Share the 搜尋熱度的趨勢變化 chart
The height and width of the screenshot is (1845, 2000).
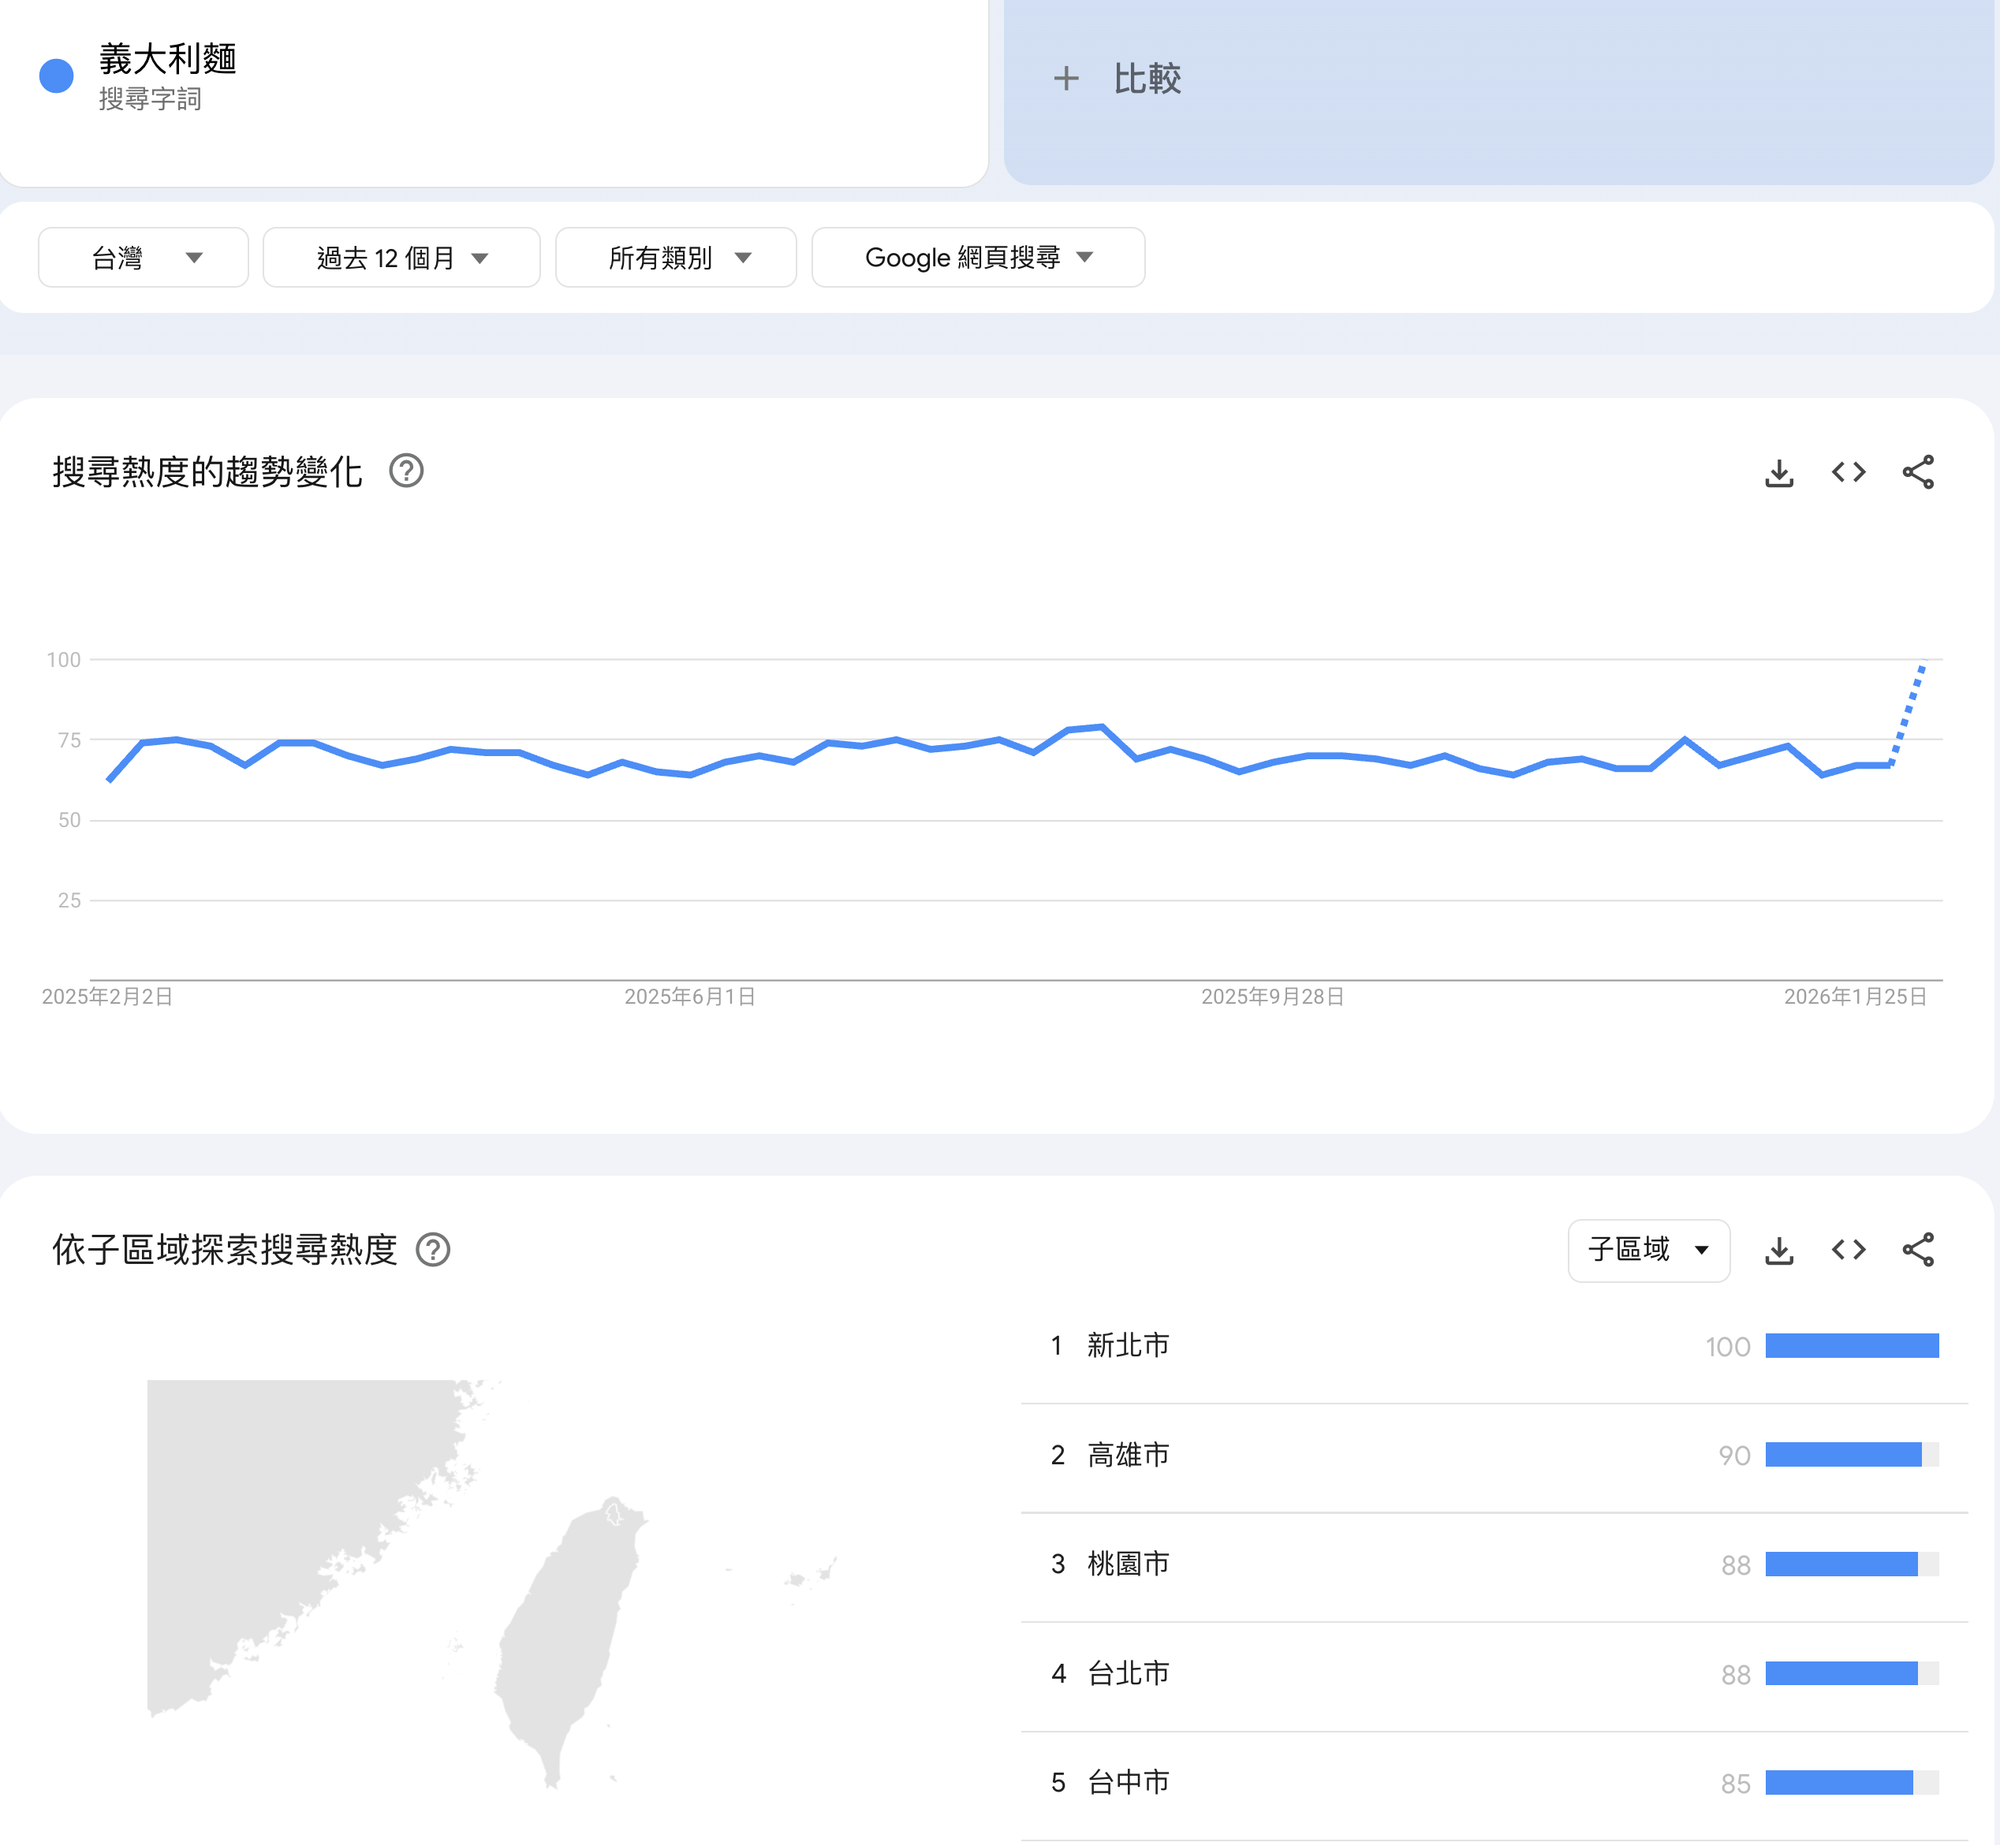click(1918, 473)
